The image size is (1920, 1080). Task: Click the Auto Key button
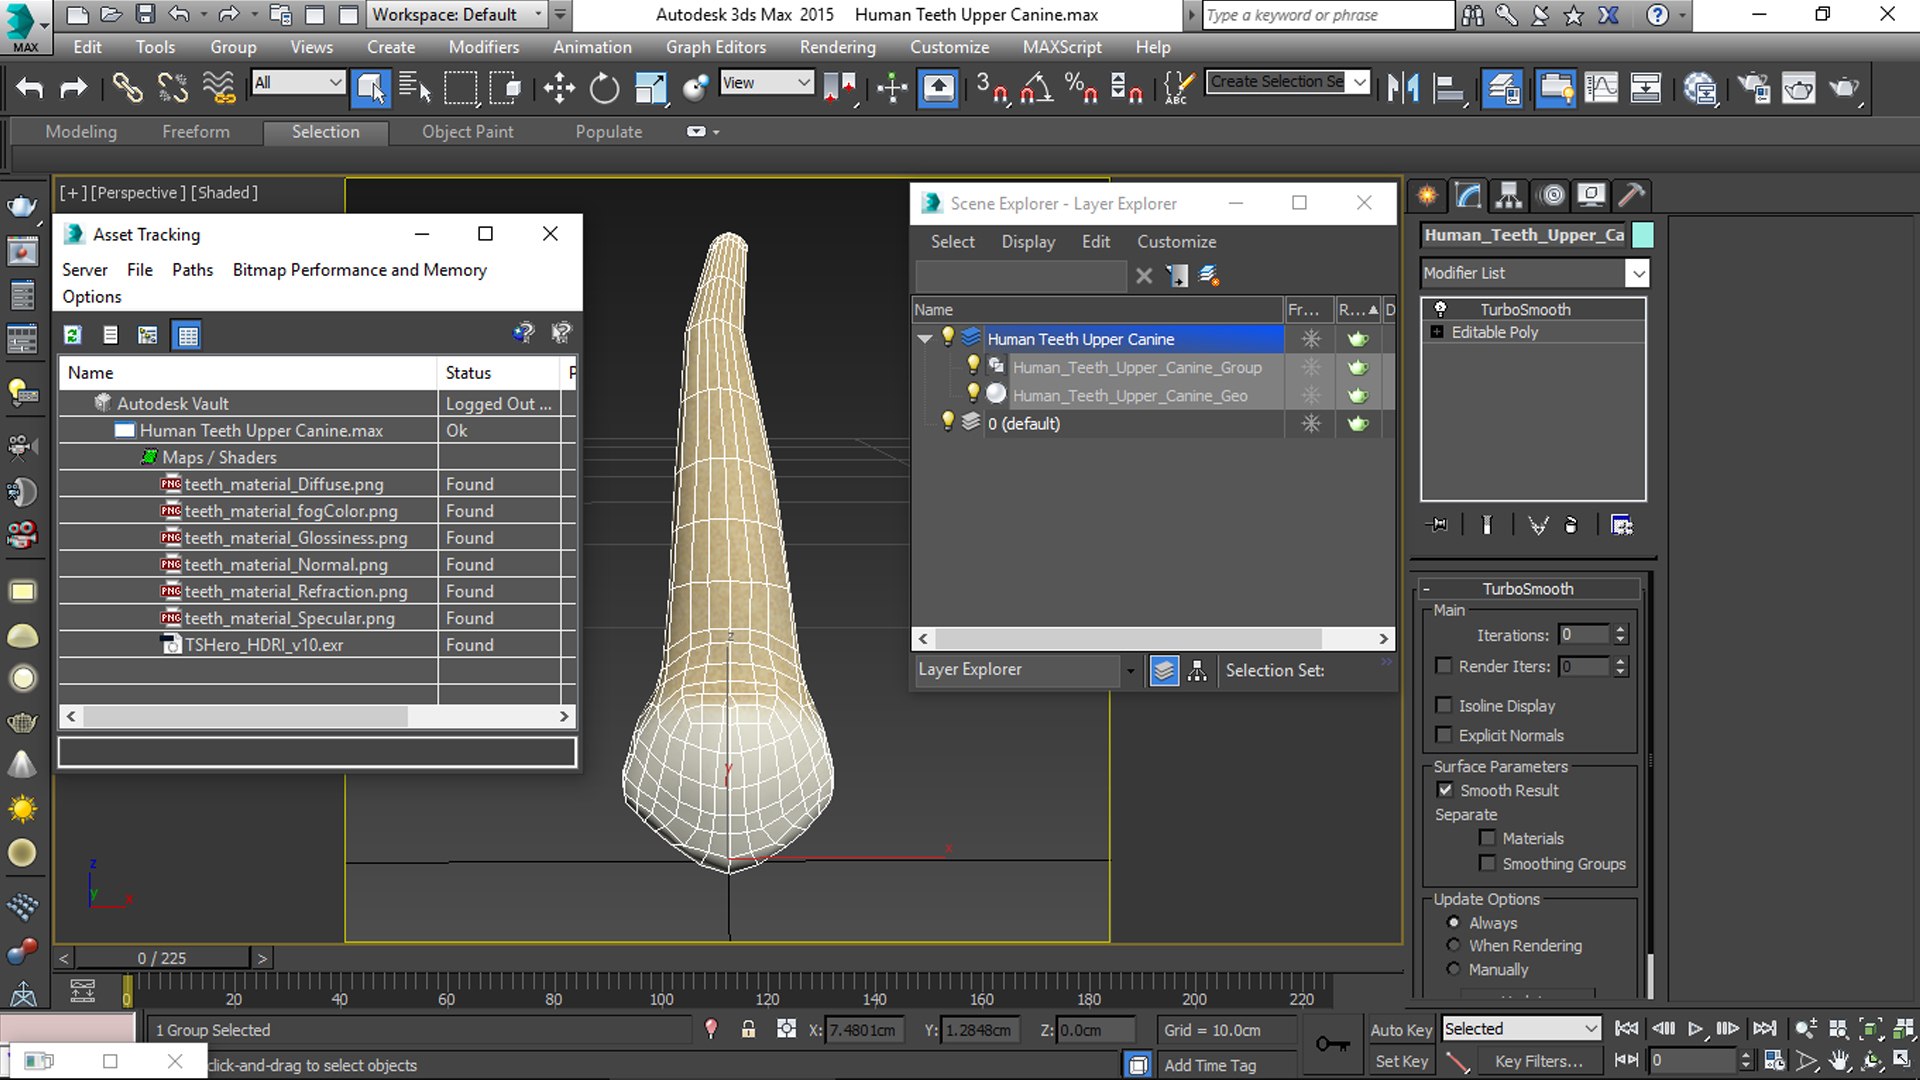point(1401,1030)
